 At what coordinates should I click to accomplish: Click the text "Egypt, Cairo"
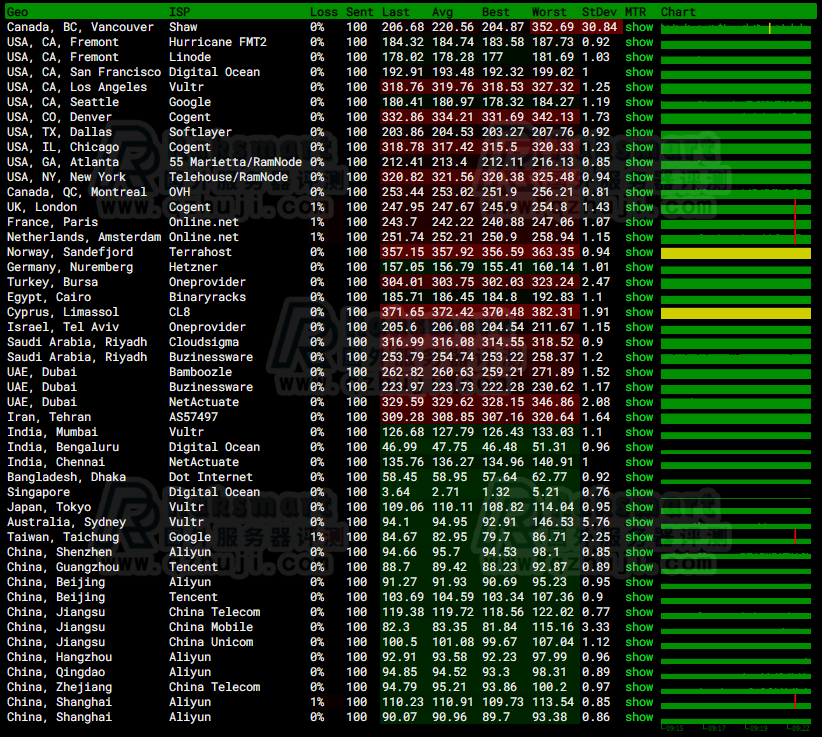tap(49, 297)
